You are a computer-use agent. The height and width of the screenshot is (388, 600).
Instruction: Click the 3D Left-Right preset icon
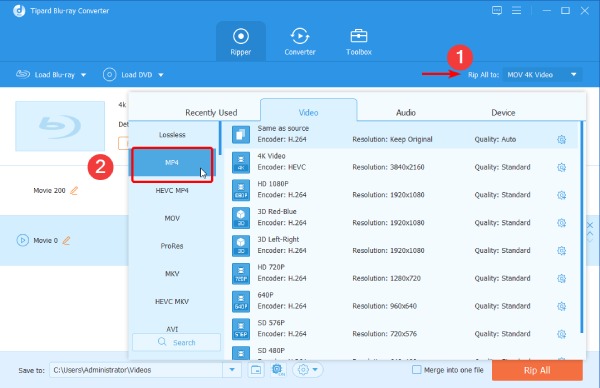[x=241, y=246]
